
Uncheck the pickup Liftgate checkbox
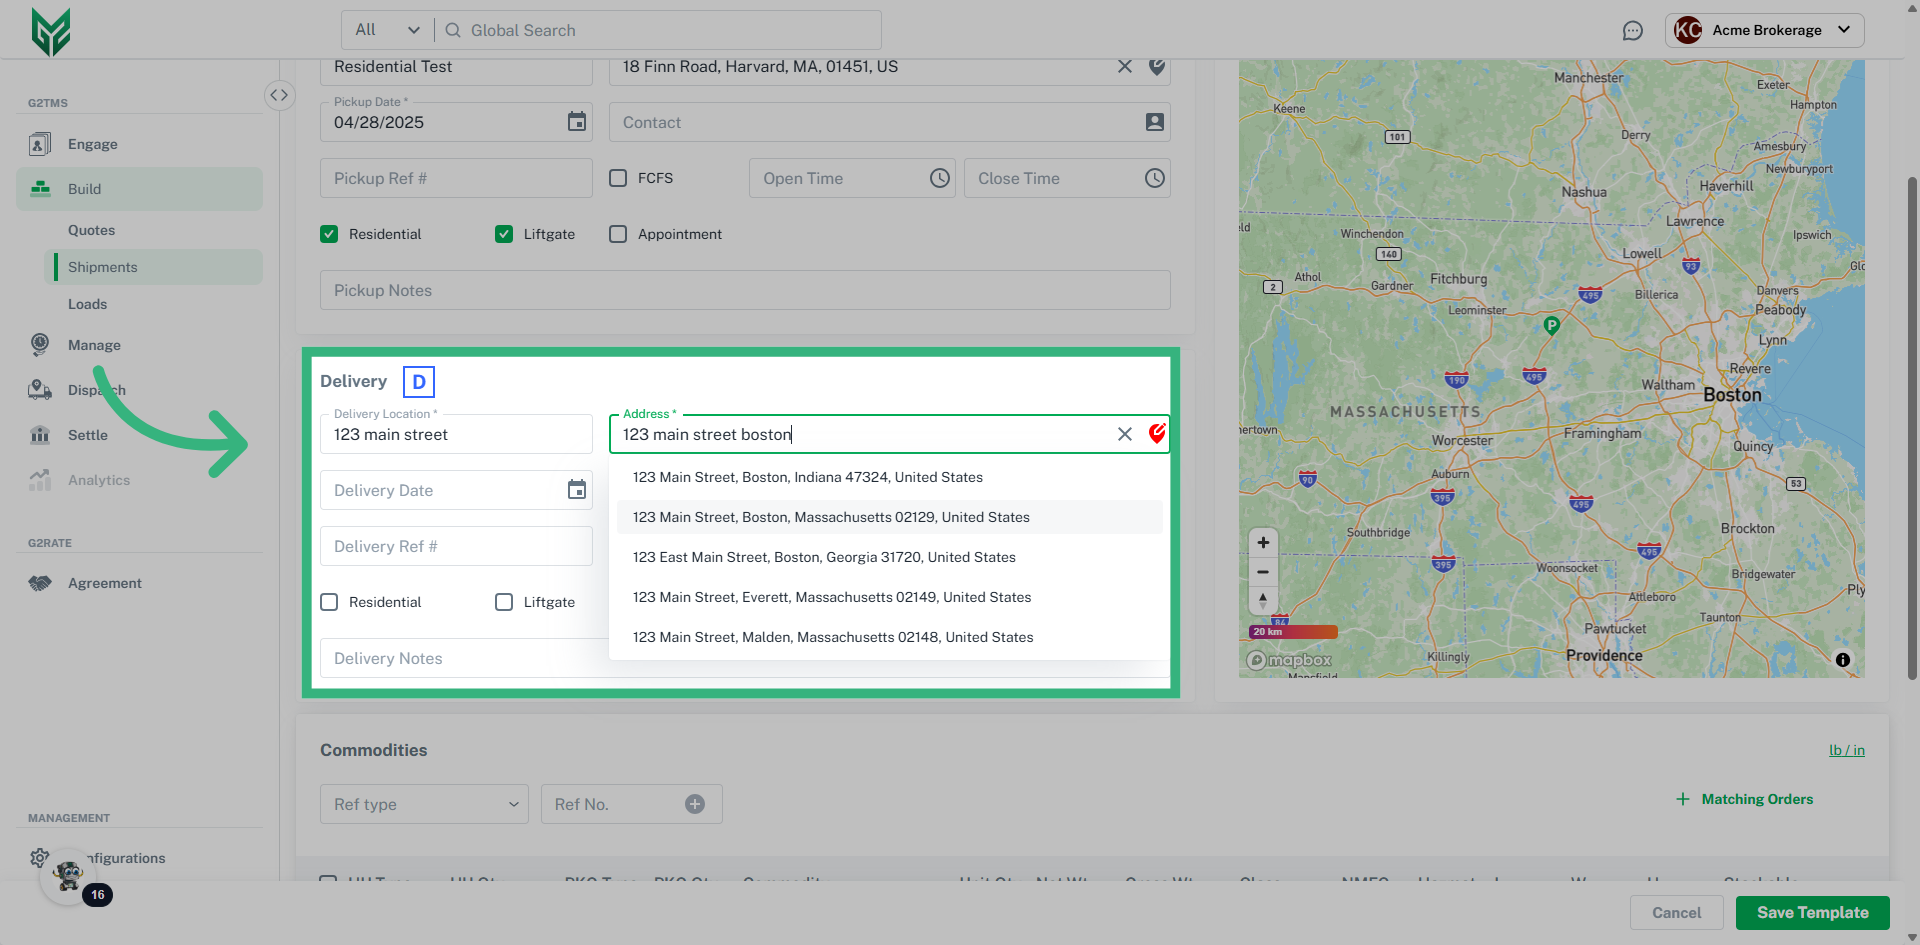pos(504,234)
